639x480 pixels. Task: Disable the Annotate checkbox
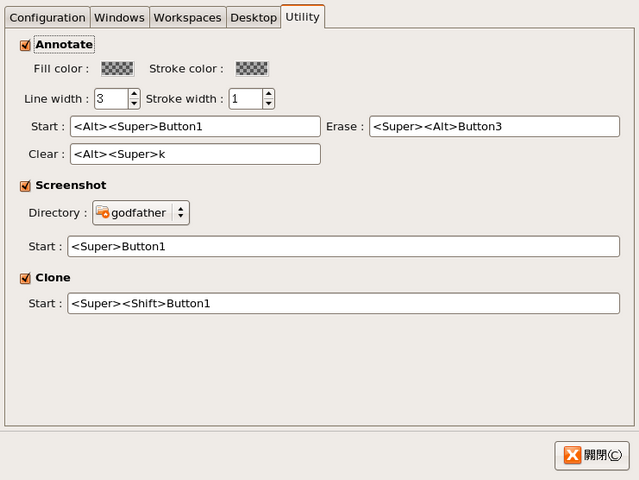pos(25,45)
